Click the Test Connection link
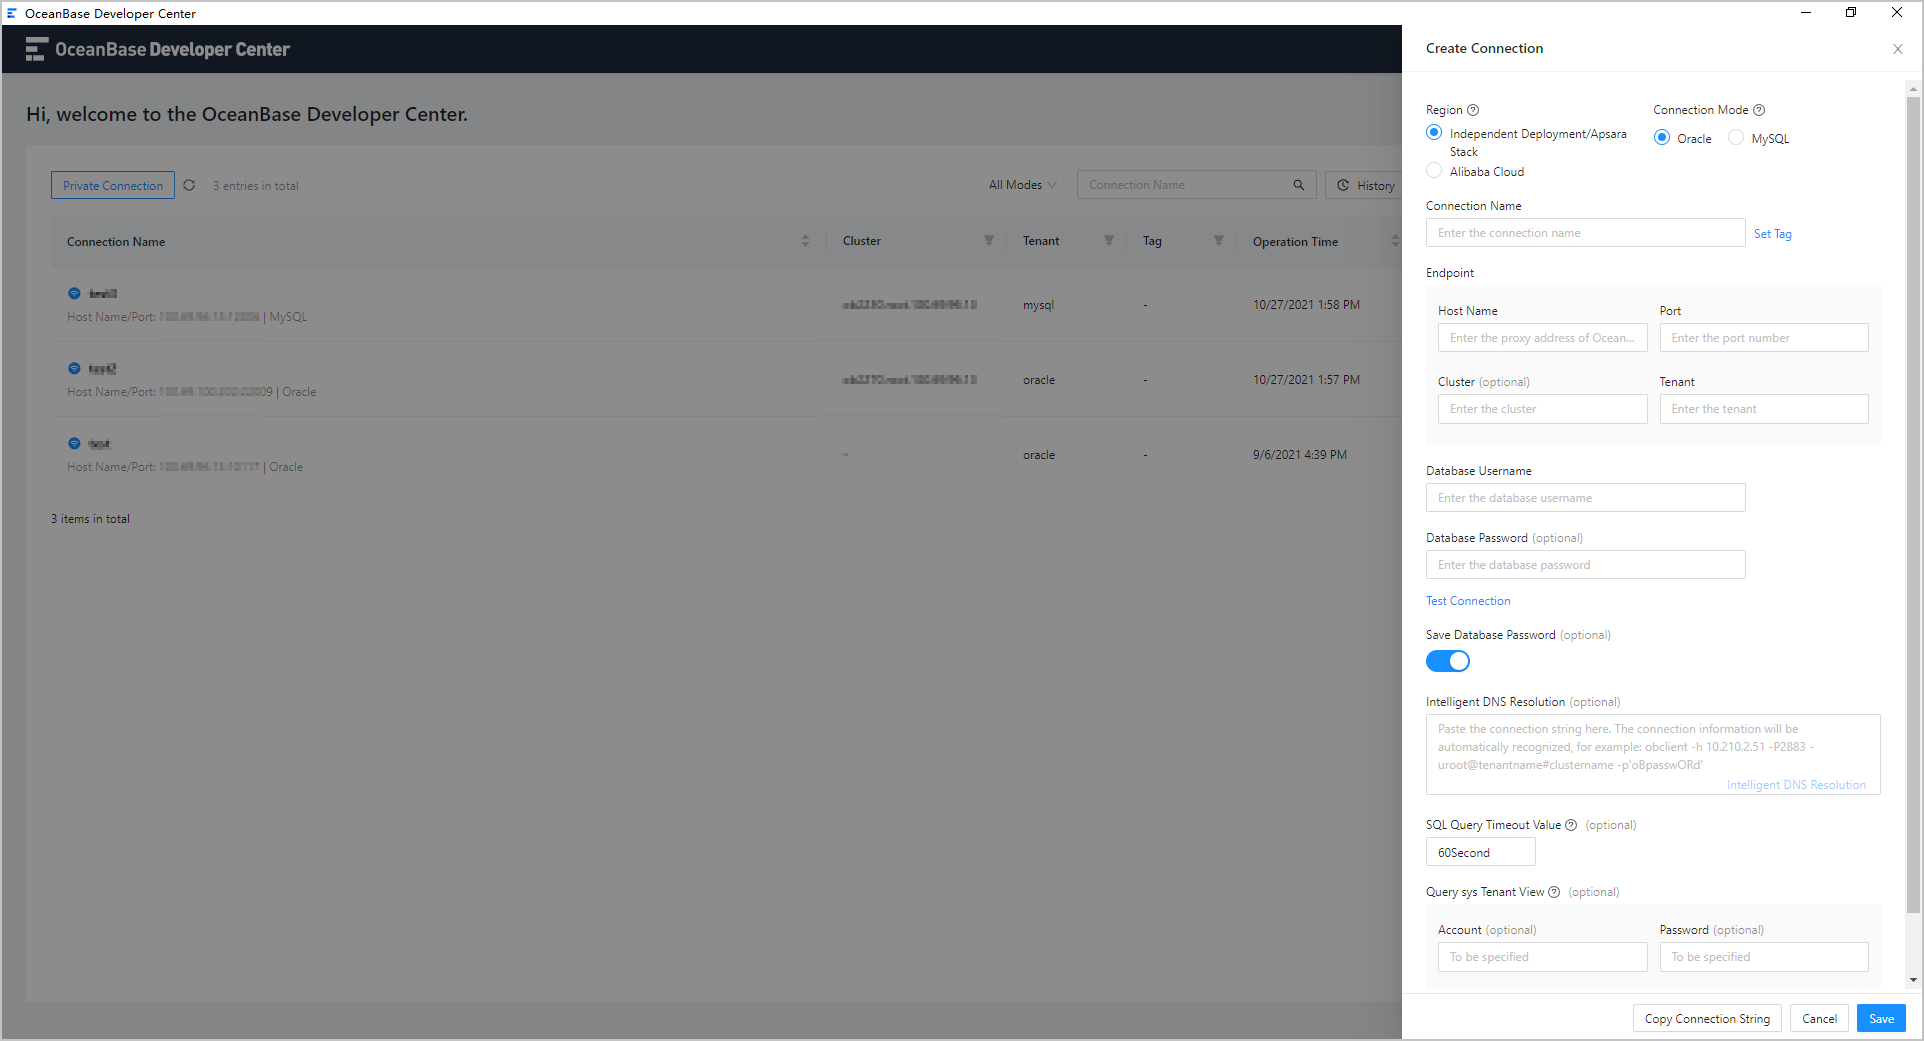Viewport: 1924px width, 1041px height. pos(1468,601)
